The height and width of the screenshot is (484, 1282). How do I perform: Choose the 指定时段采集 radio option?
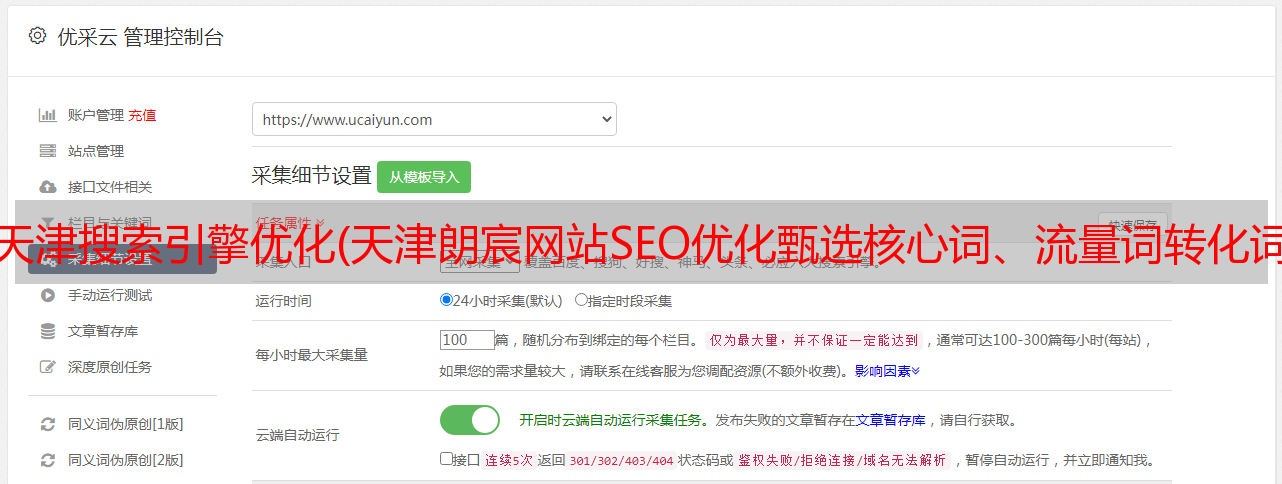coord(581,299)
